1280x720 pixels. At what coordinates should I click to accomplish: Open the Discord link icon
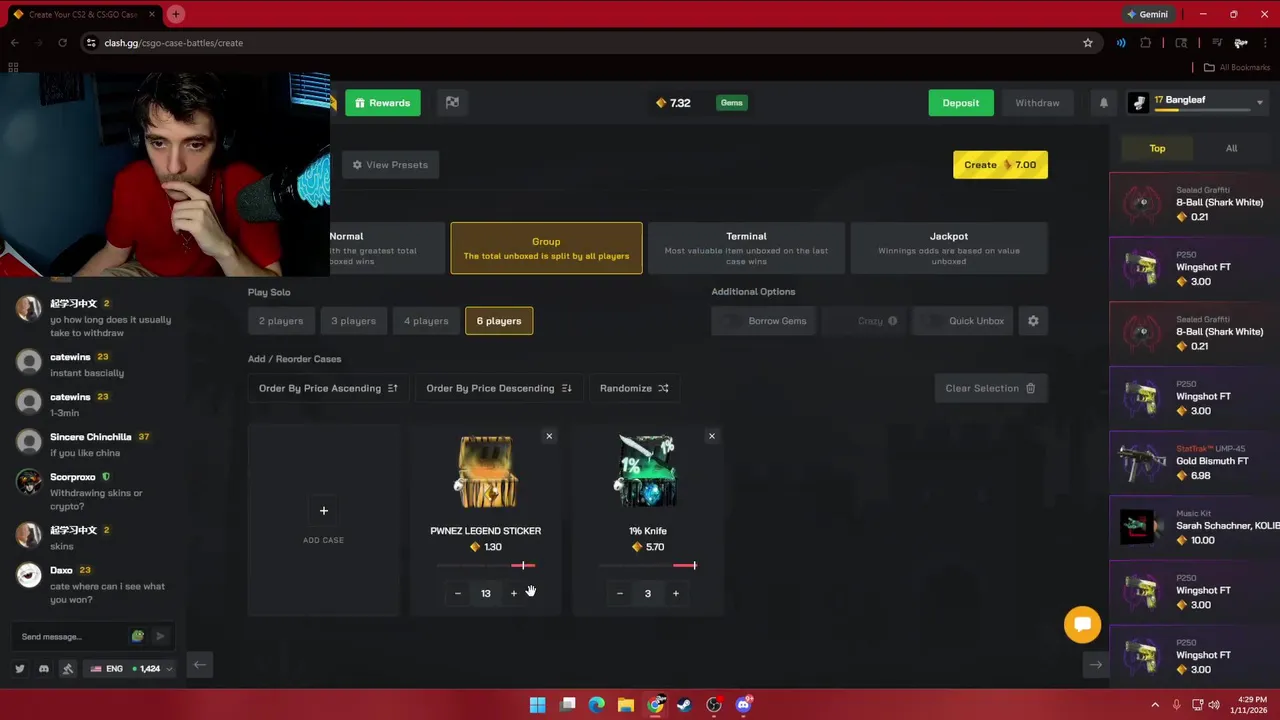44,669
